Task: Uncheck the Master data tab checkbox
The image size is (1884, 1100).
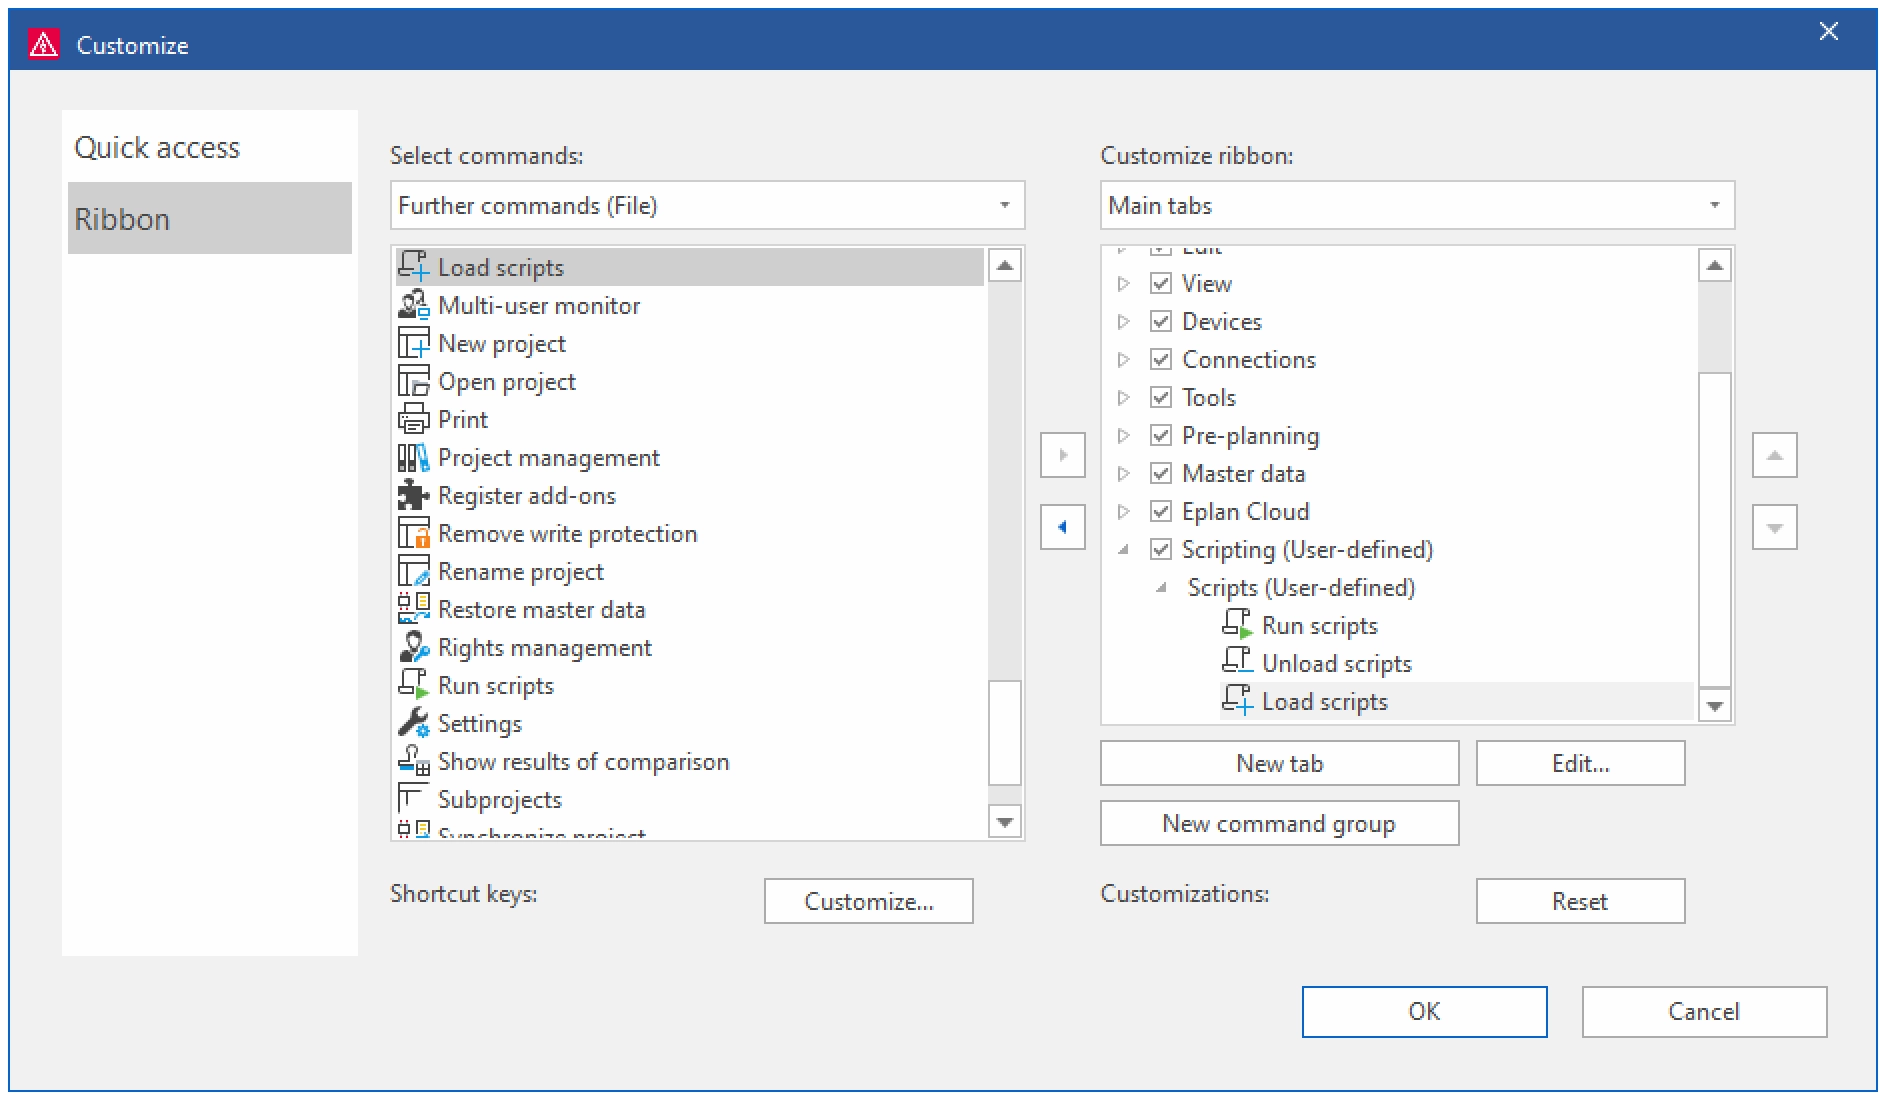Action: (x=1160, y=473)
